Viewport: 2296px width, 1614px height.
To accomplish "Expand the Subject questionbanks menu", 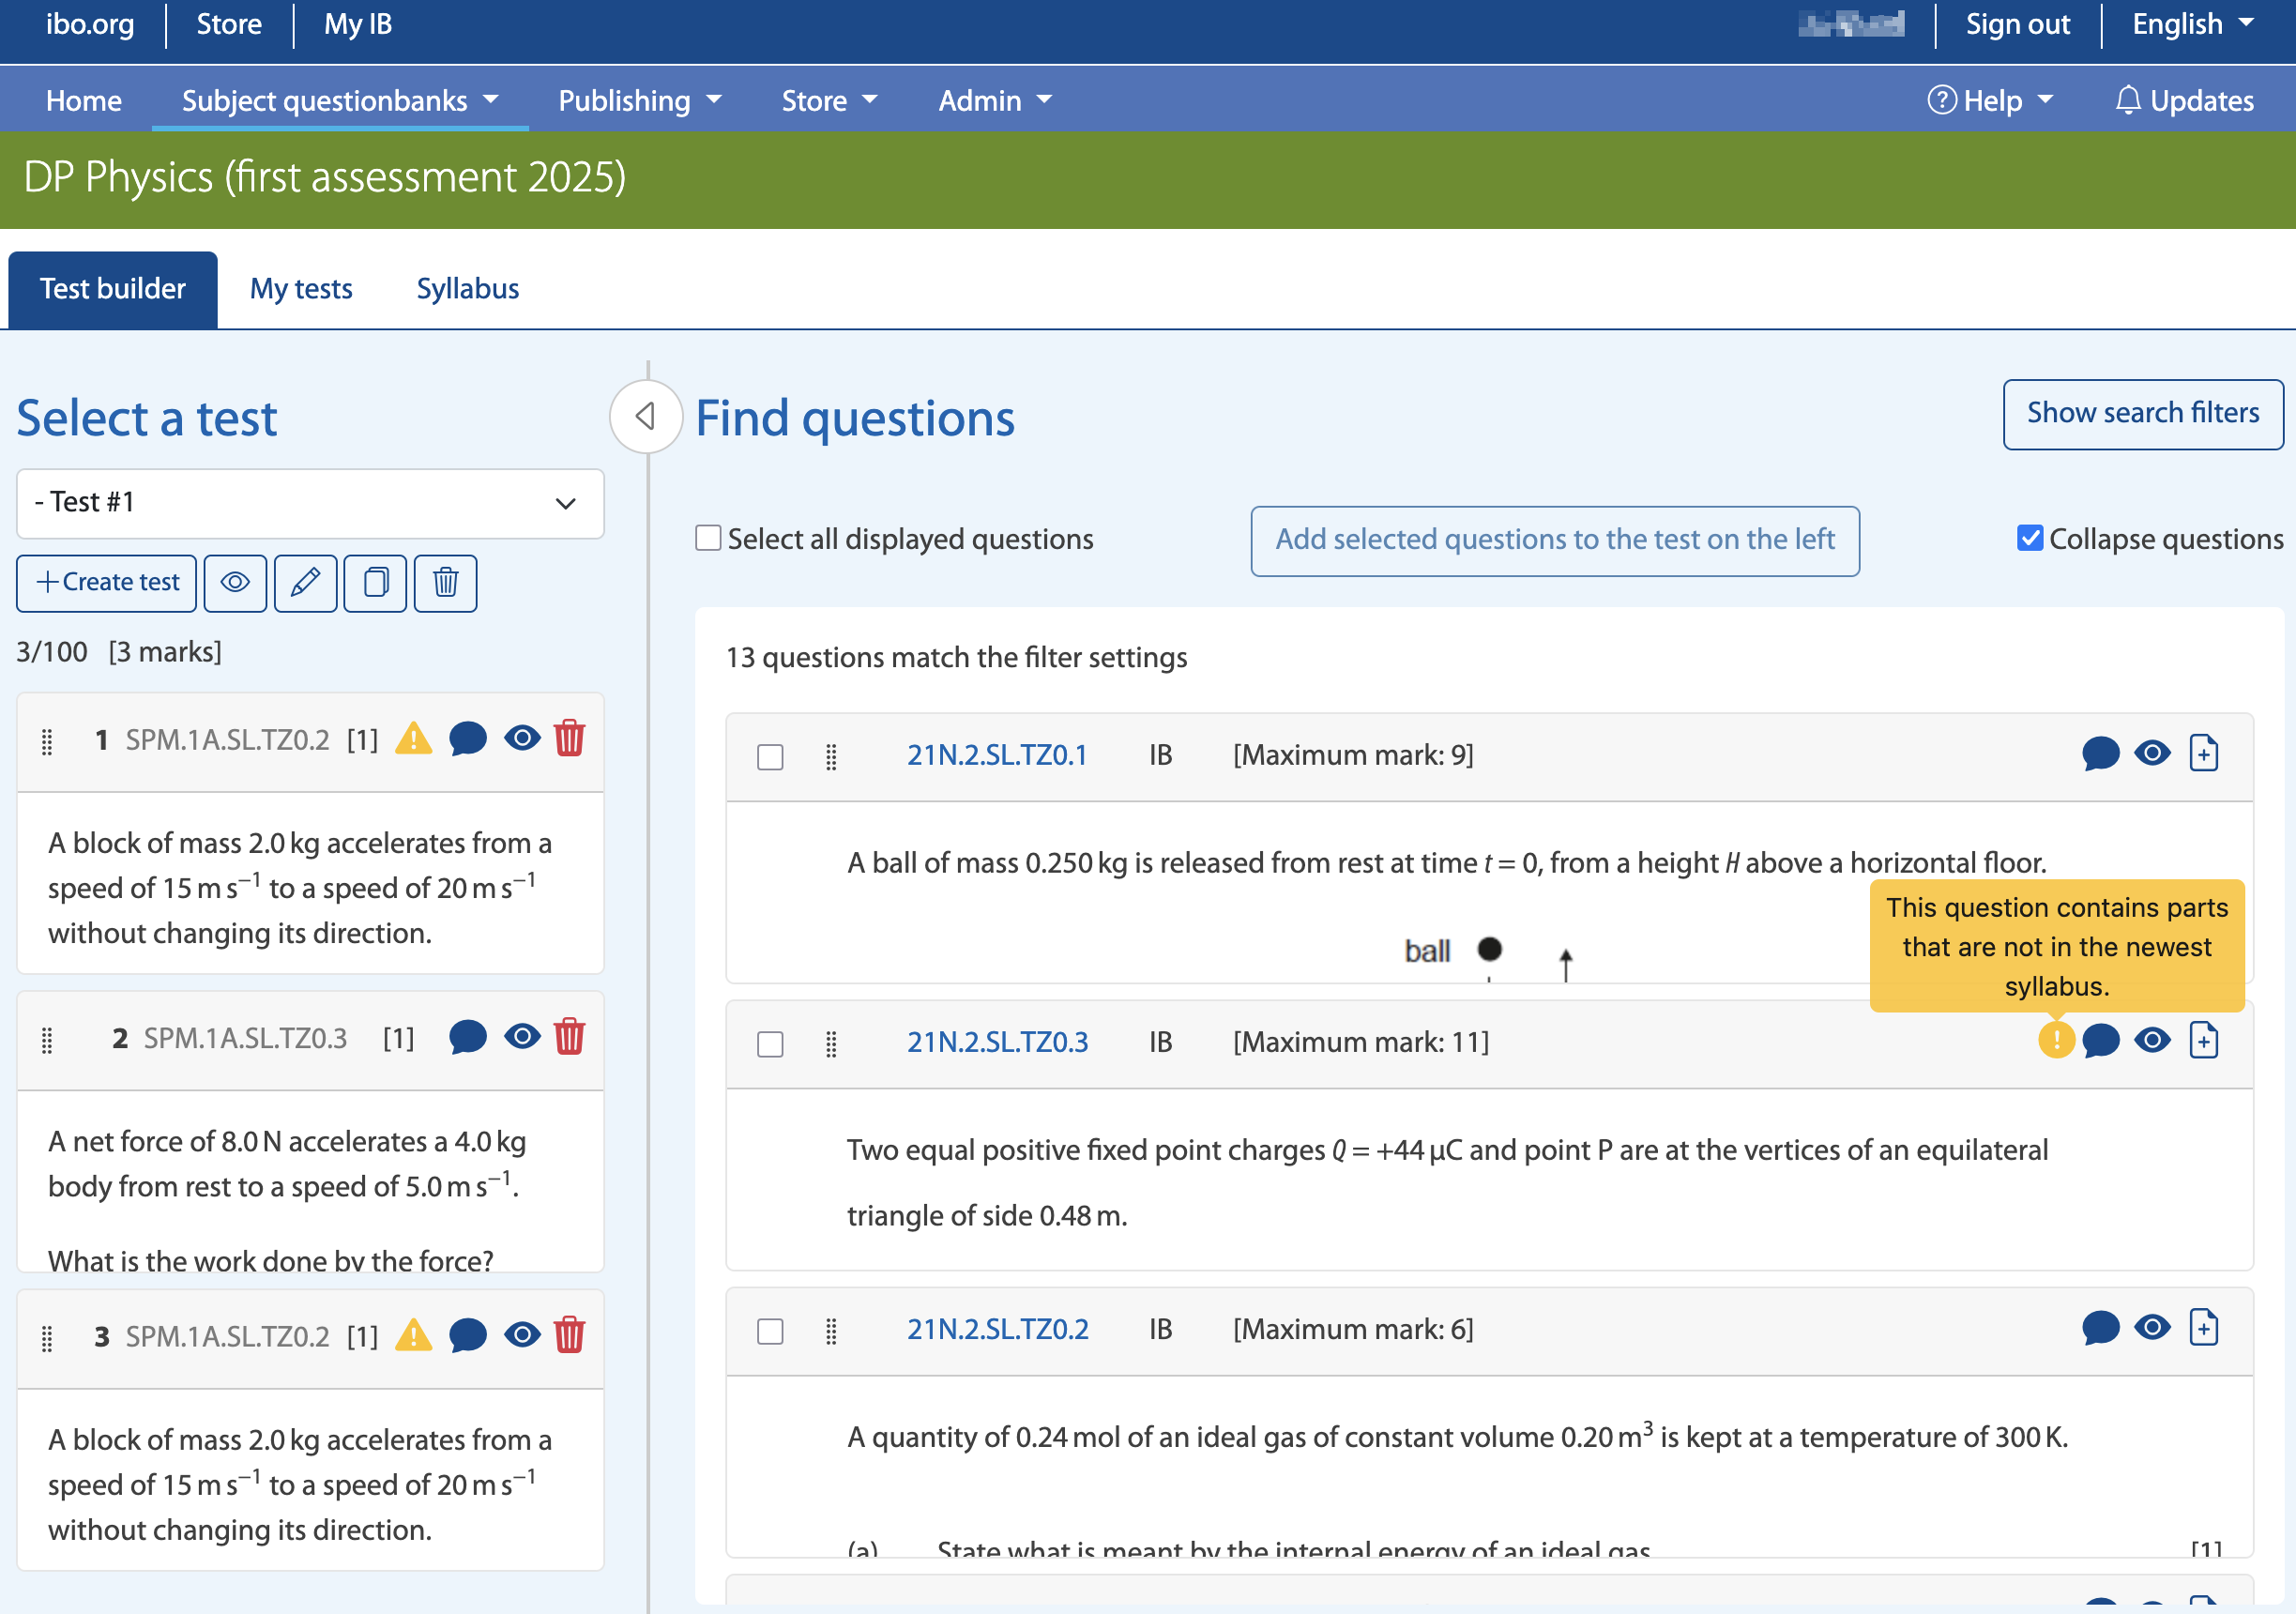I will click(339, 100).
